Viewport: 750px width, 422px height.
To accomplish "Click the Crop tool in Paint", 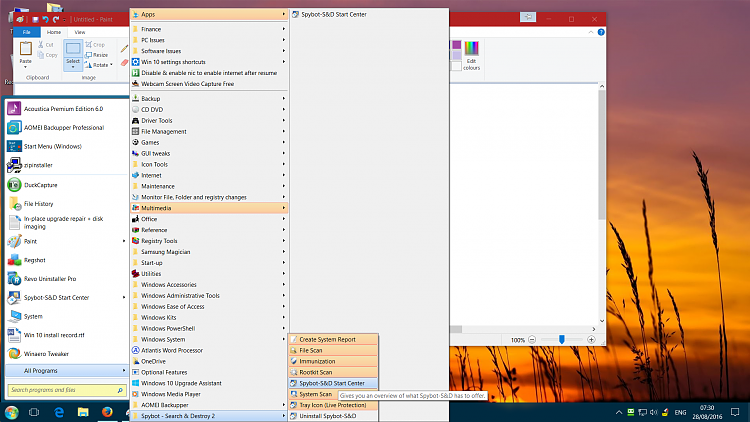I will coord(95,44).
